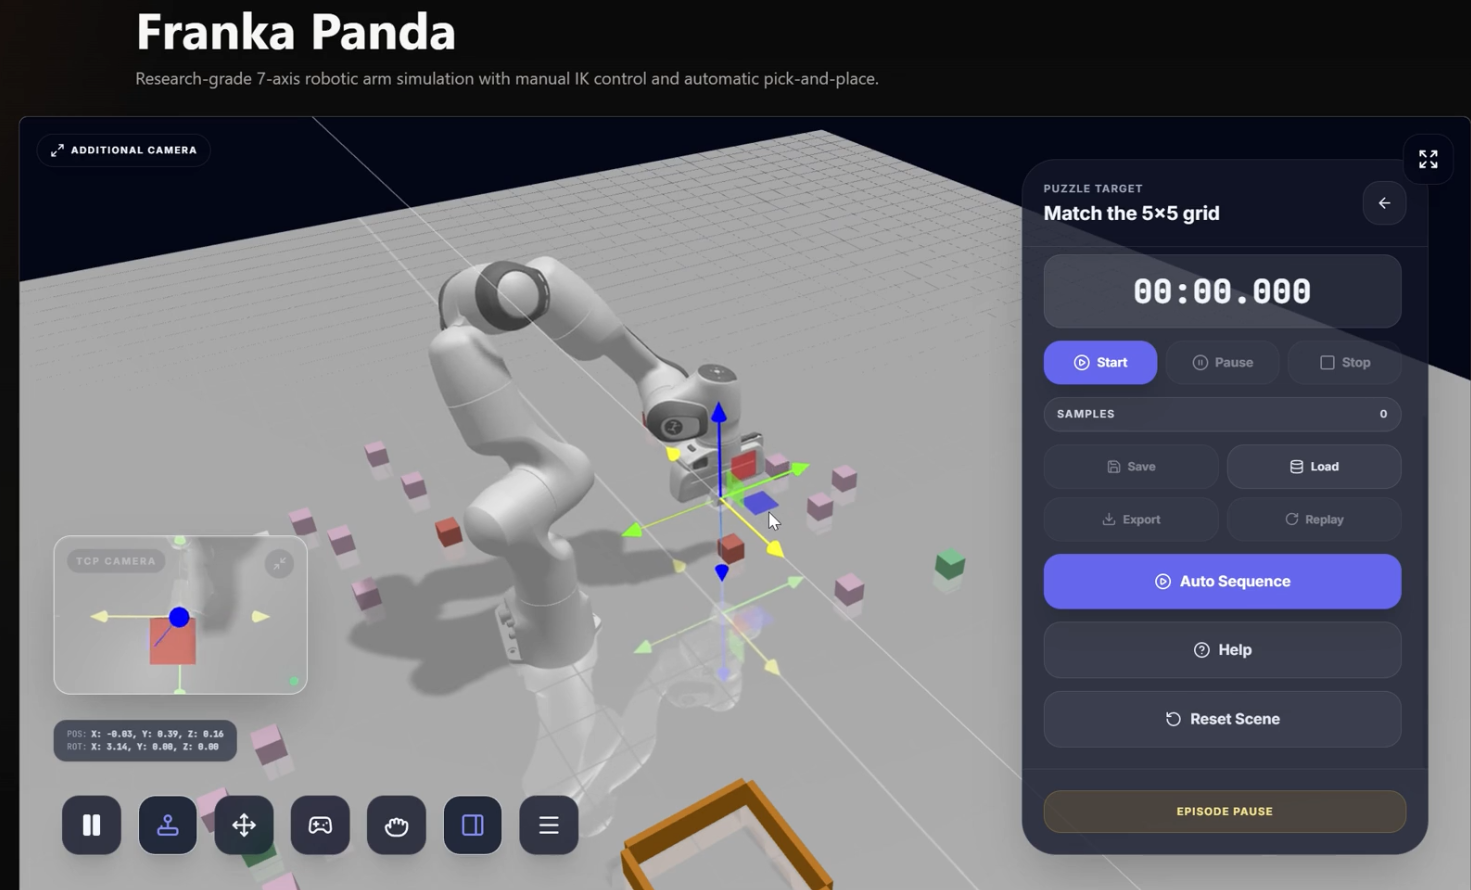Open the gamepad controller mode
Image resolution: width=1471 pixels, height=890 pixels.
320,825
